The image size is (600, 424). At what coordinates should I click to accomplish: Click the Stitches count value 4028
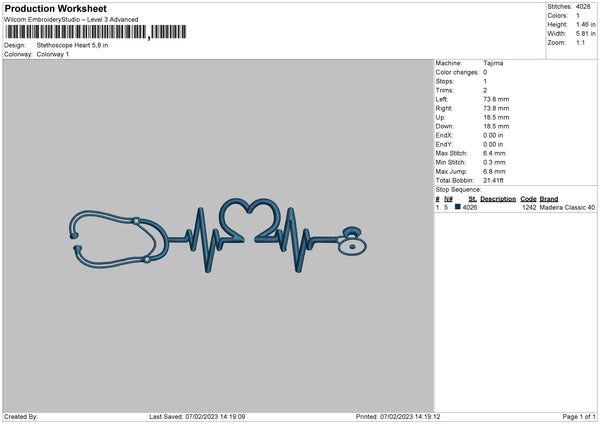[583, 7]
